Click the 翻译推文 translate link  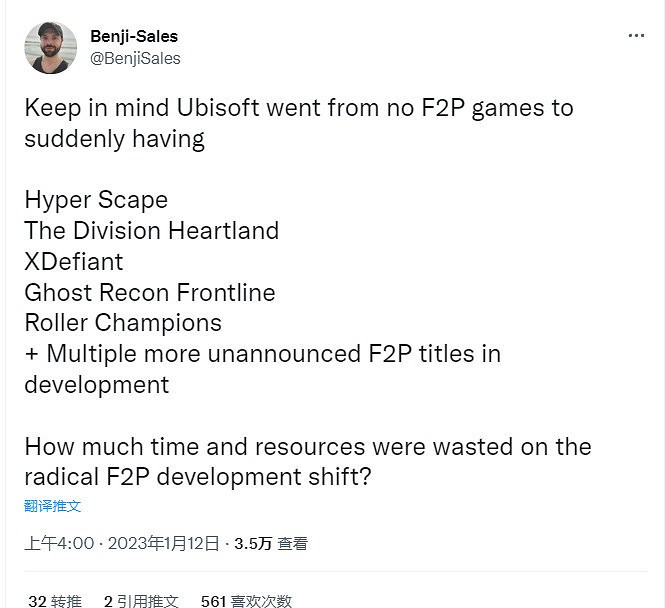[52, 506]
